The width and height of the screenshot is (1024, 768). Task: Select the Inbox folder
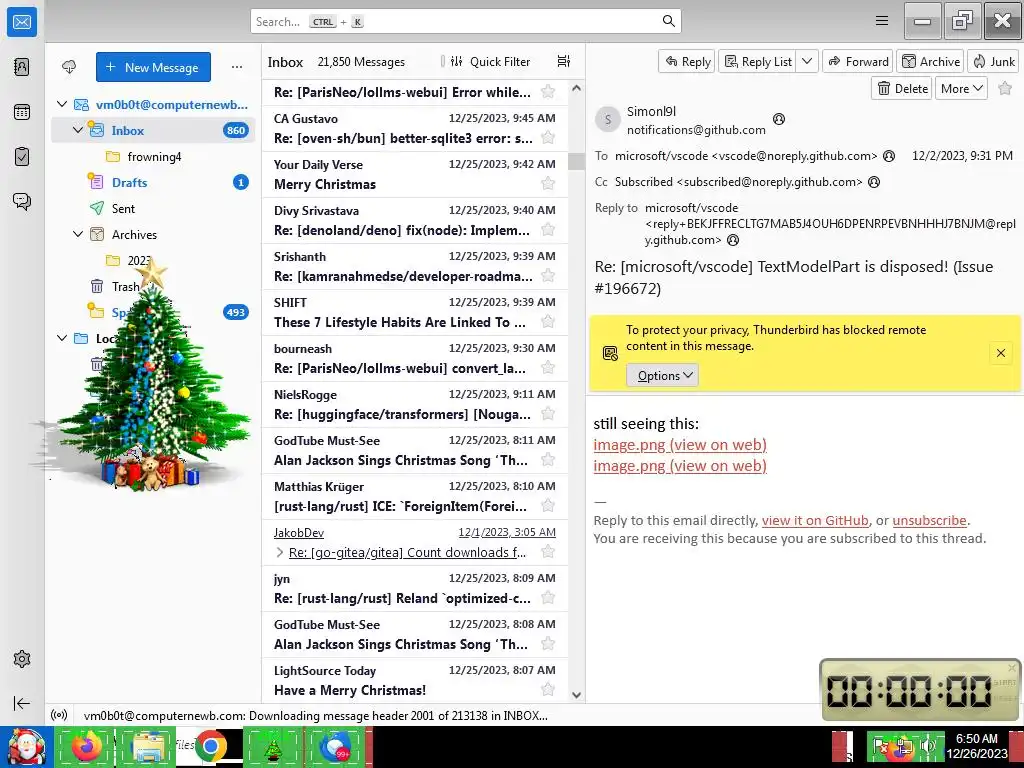point(153,130)
